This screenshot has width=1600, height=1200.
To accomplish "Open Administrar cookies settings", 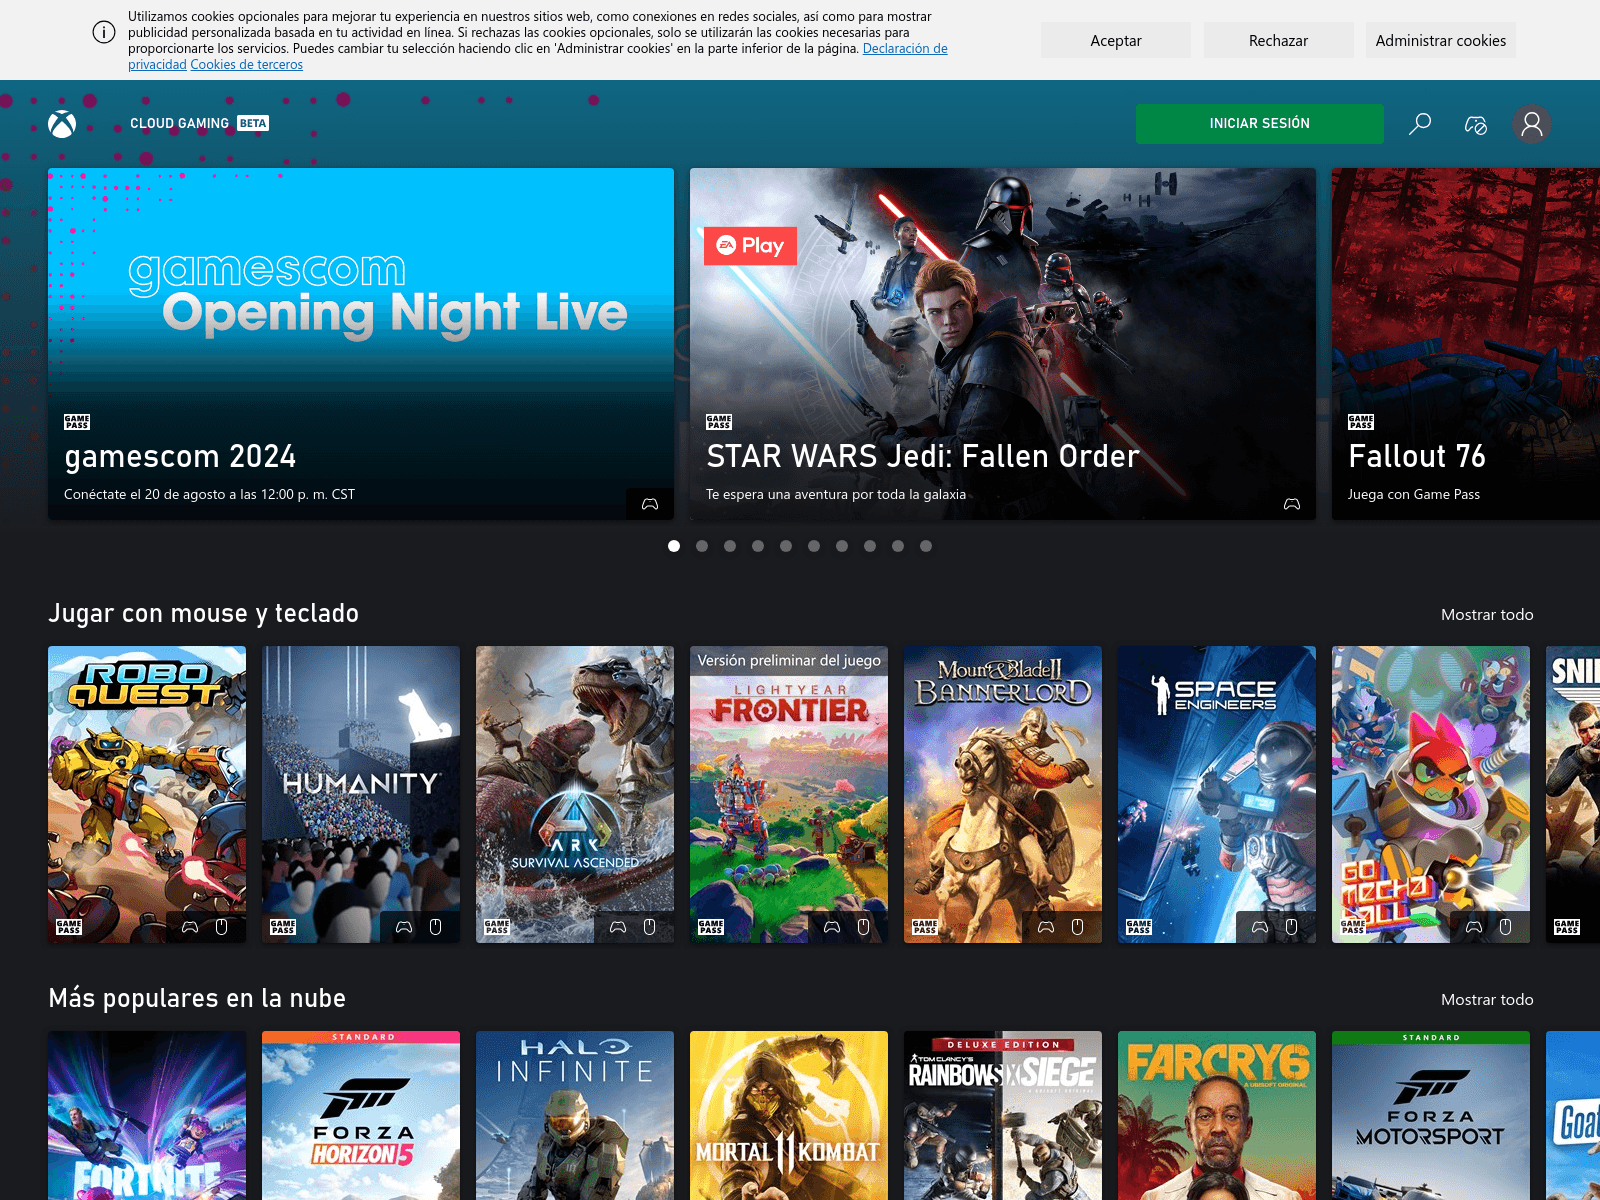I will click(x=1441, y=40).
